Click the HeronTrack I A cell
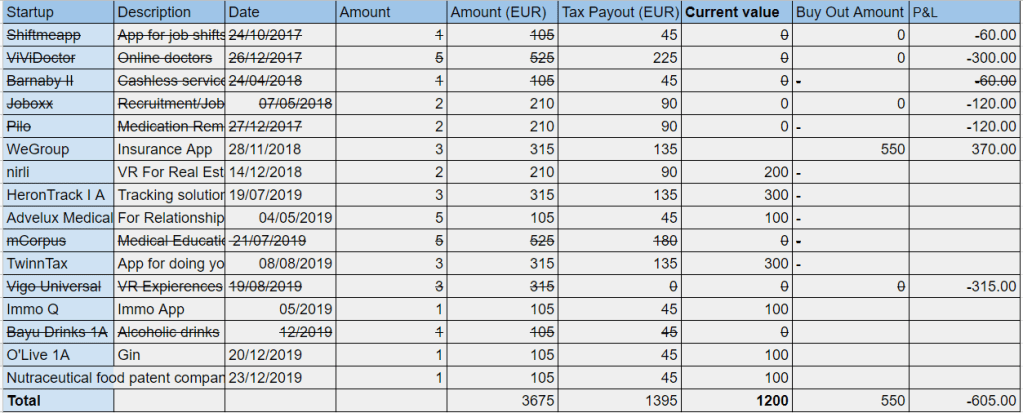The width and height of the screenshot is (1023, 413). [x=58, y=195]
